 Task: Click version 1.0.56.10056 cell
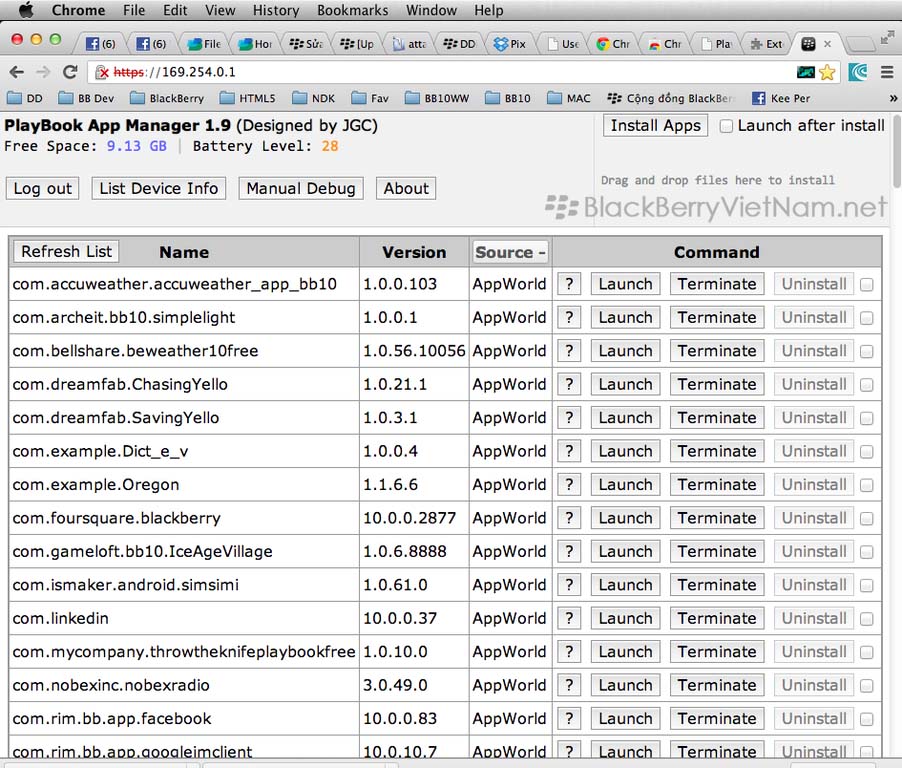414,351
